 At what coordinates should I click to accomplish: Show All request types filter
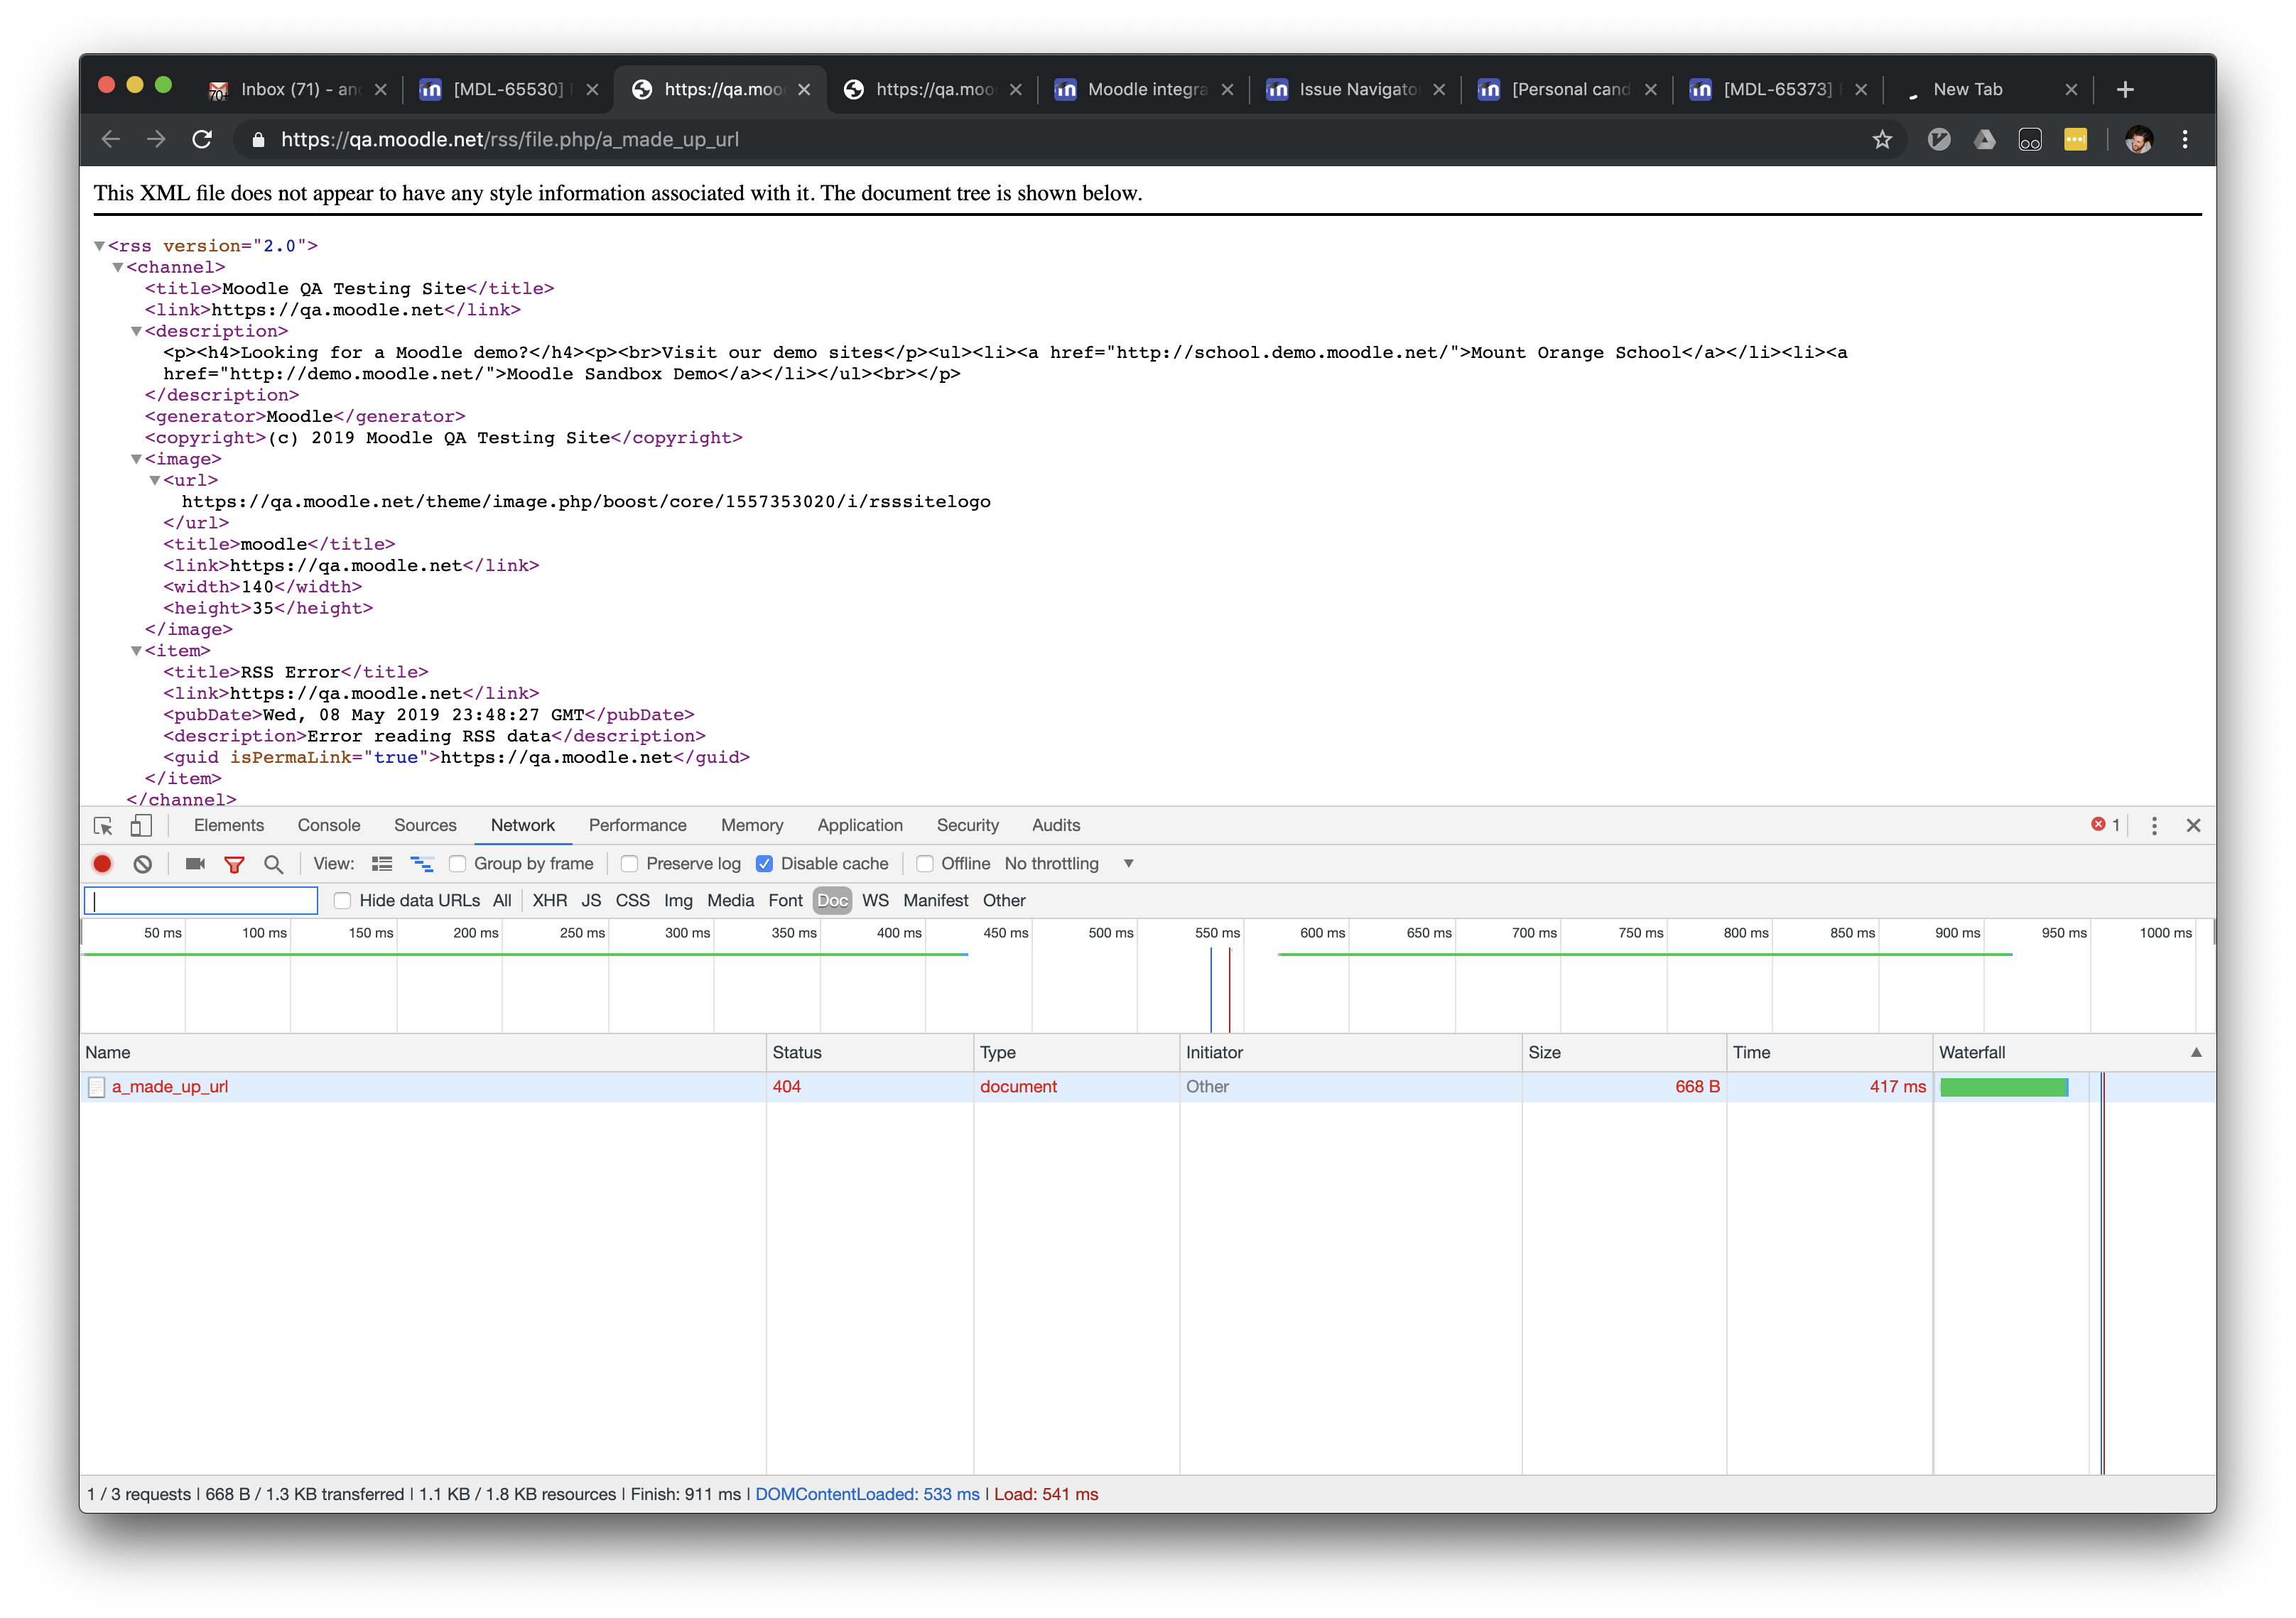pos(502,901)
